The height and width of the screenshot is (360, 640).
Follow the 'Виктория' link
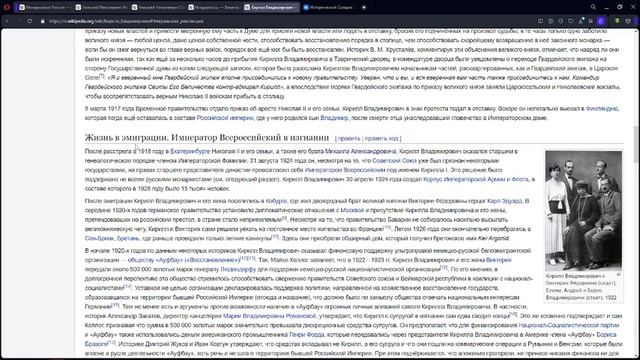tap(498, 260)
